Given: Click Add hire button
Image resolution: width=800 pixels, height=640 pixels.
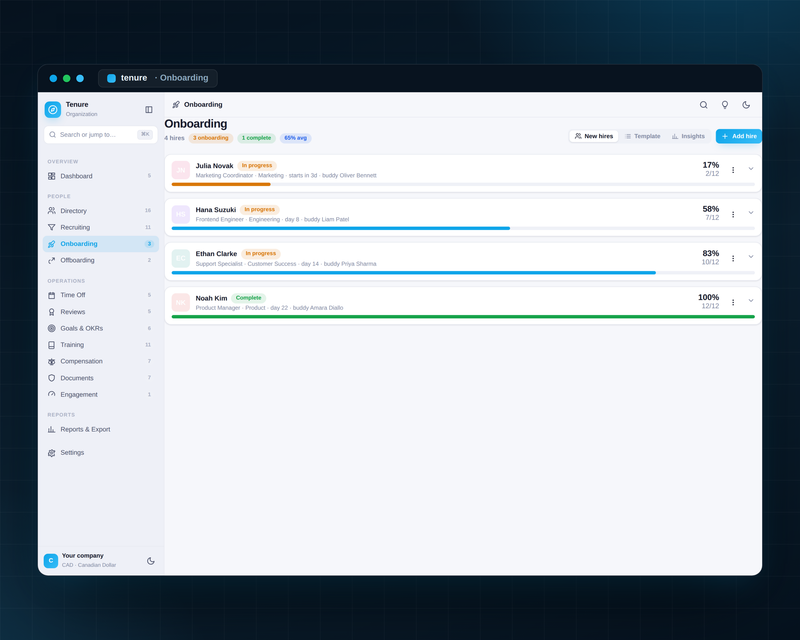Looking at the screenshot, I should tap(739, 136).
